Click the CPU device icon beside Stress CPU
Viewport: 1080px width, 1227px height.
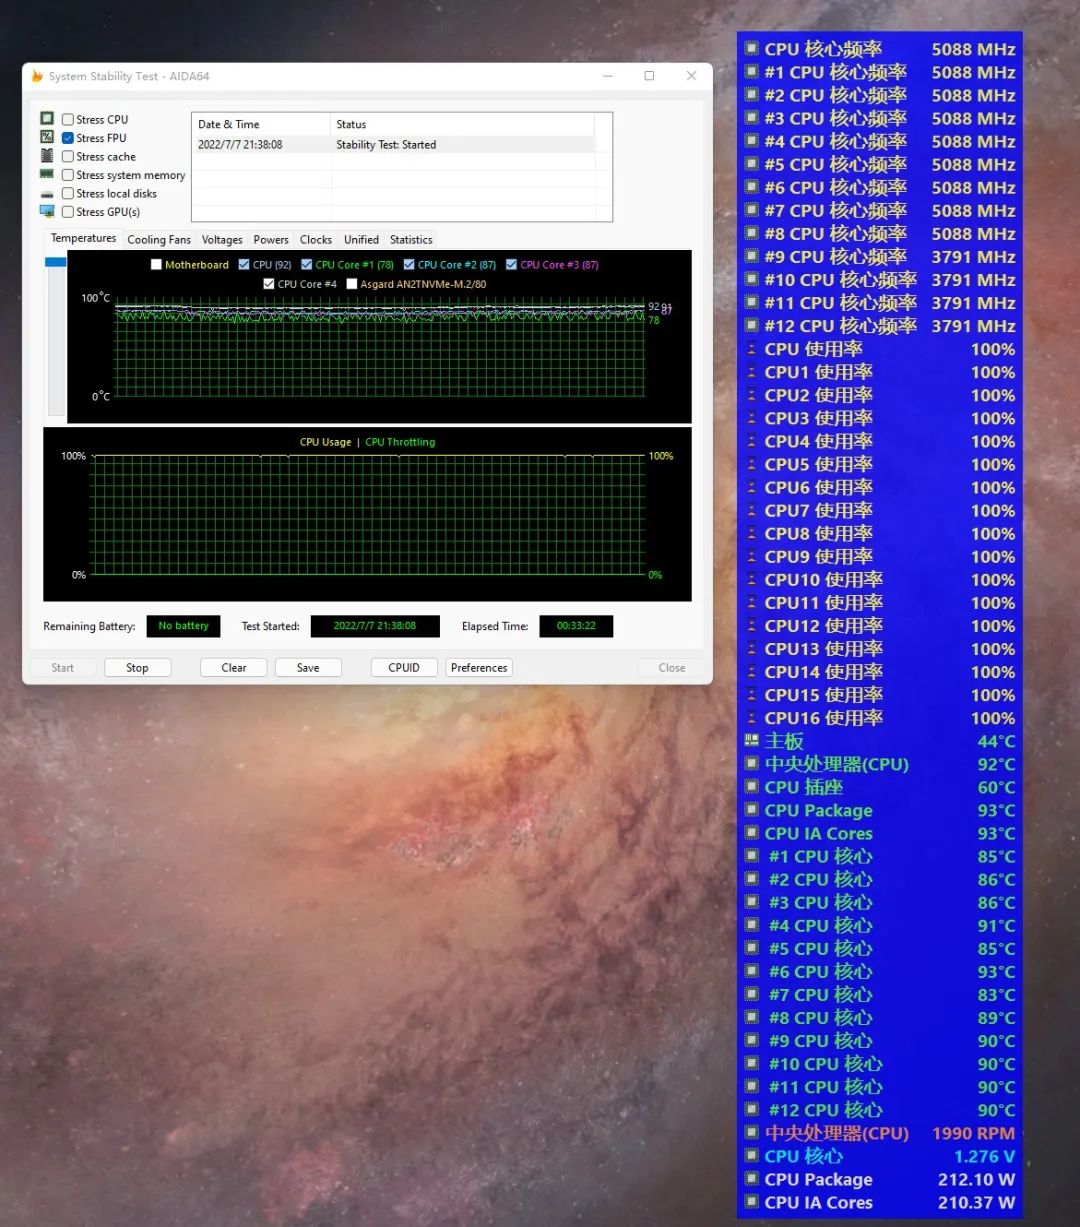47,118
